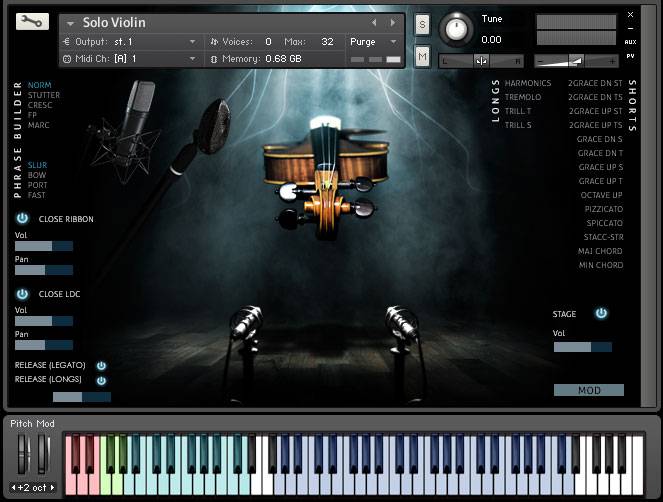
Task: Open the Output st. 1 dropdown
Action: (193, 42)
